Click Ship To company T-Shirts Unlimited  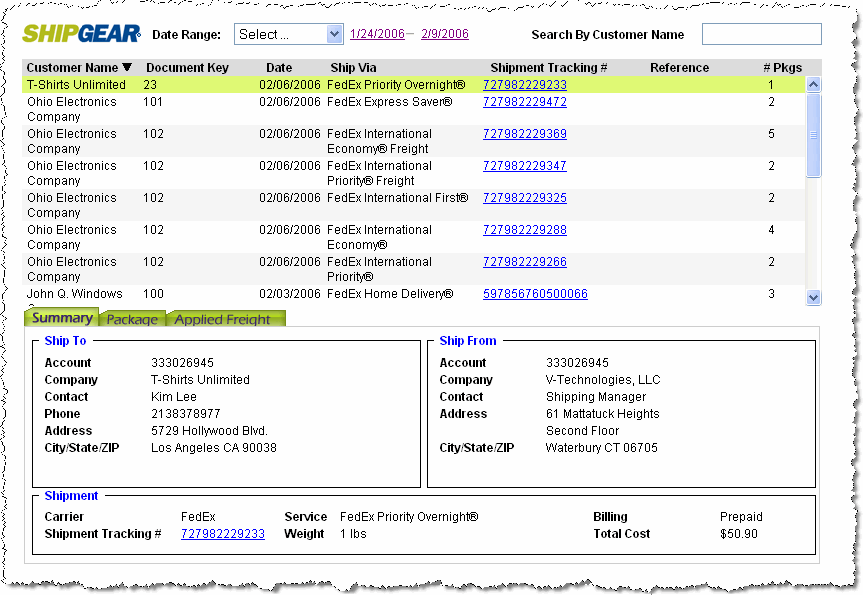200,380
